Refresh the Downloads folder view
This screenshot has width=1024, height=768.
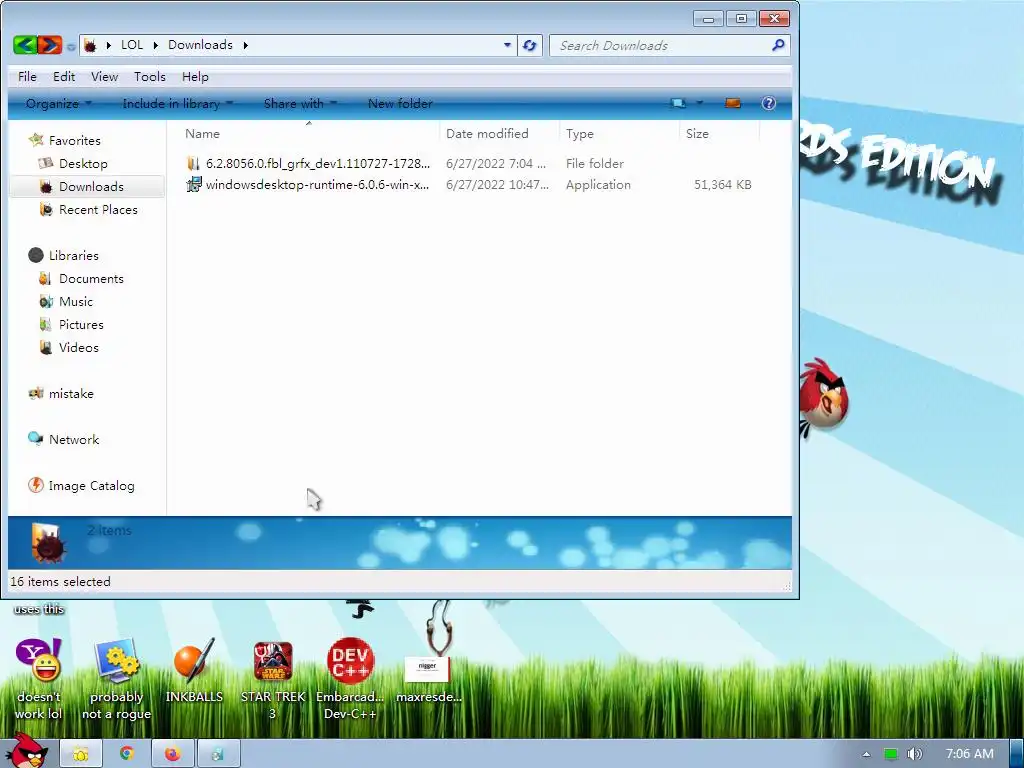530,45
